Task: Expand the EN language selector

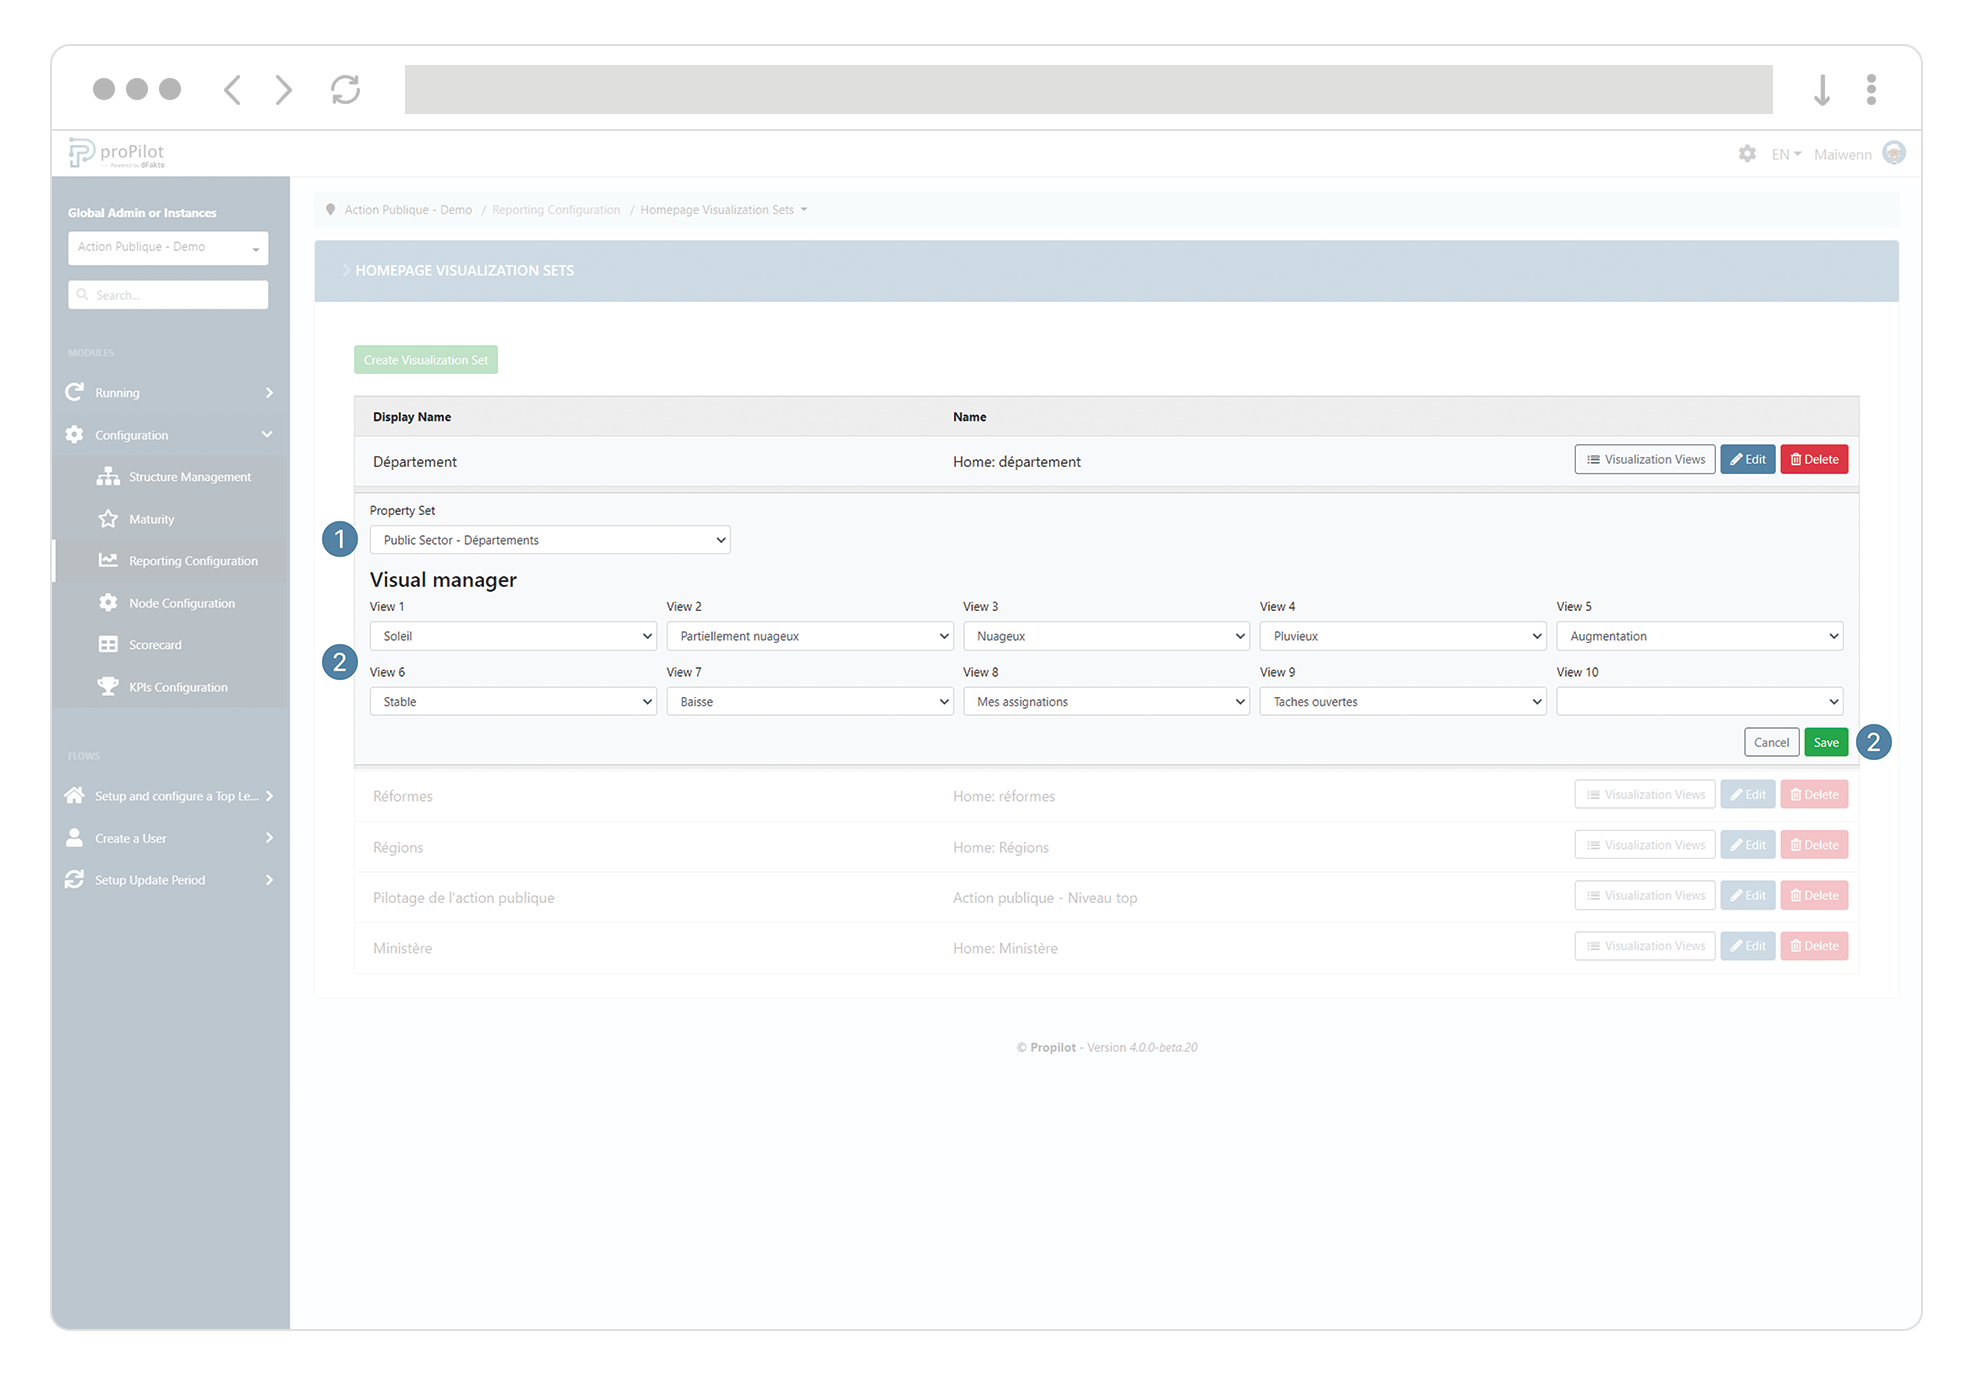Action: [x=1785, y=154]
